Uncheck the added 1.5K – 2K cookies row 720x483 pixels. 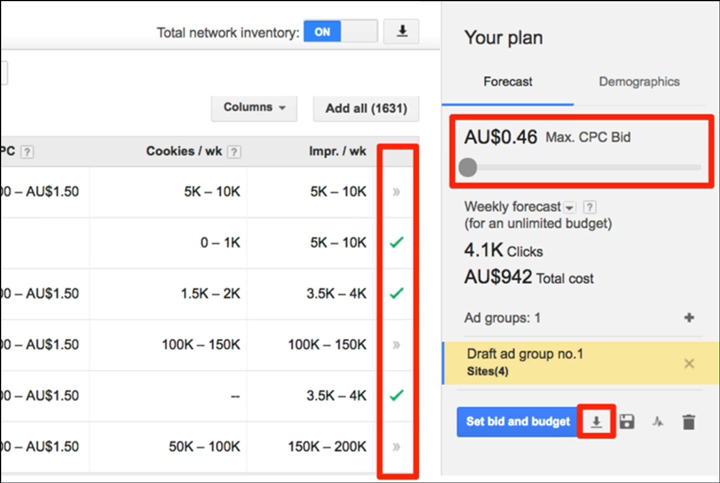396,293
